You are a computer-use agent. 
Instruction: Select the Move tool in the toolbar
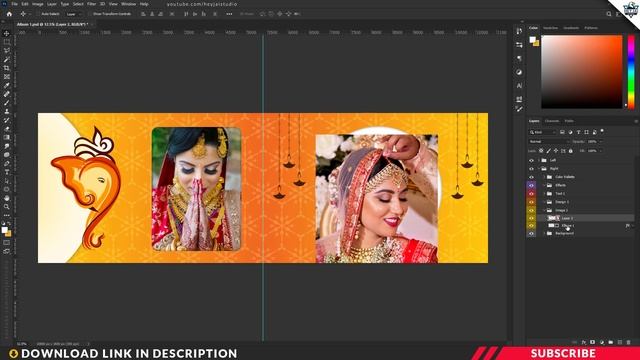pos(7,33)
